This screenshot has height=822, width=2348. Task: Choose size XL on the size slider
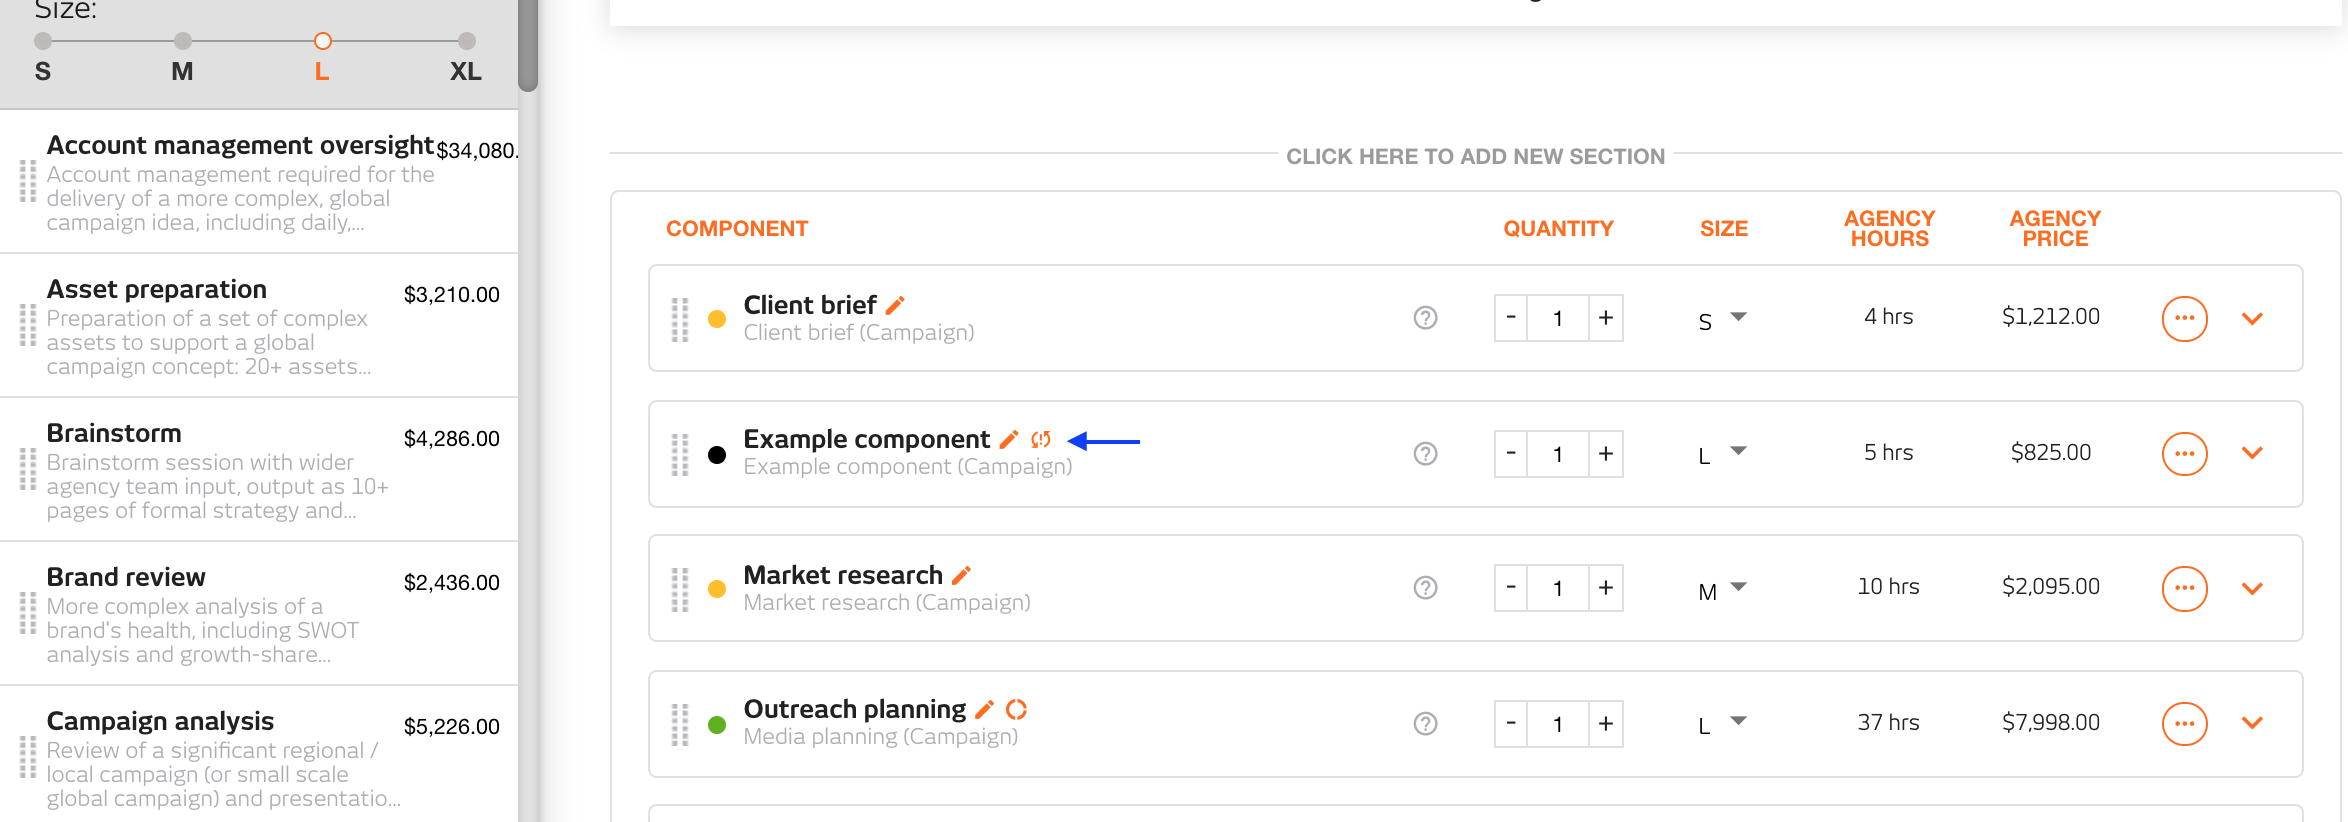click(x=466, y=41)
